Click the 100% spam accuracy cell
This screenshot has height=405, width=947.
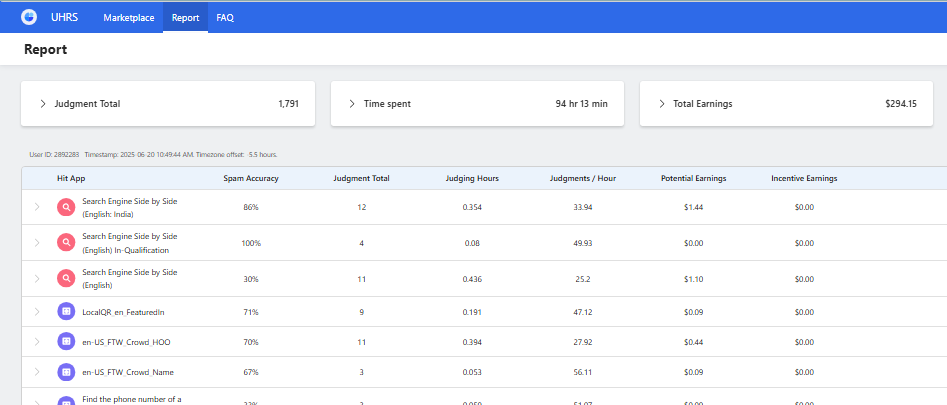(x=251, y=243)
